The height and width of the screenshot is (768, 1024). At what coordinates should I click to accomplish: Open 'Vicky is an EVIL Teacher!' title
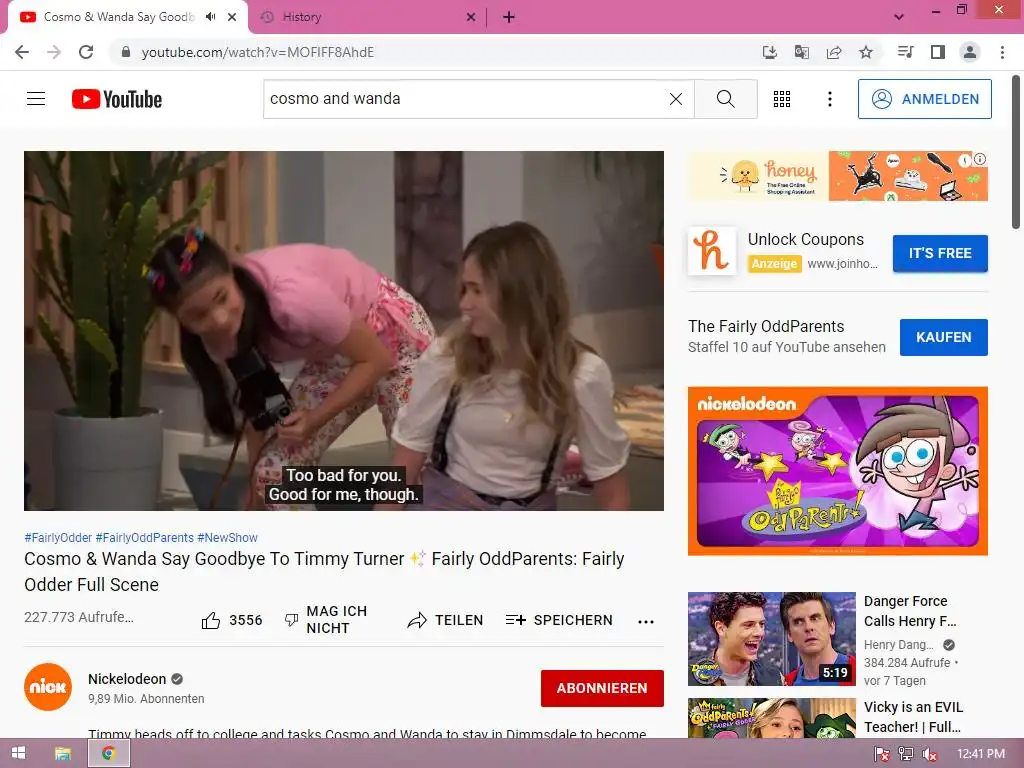tap(913, 717)
